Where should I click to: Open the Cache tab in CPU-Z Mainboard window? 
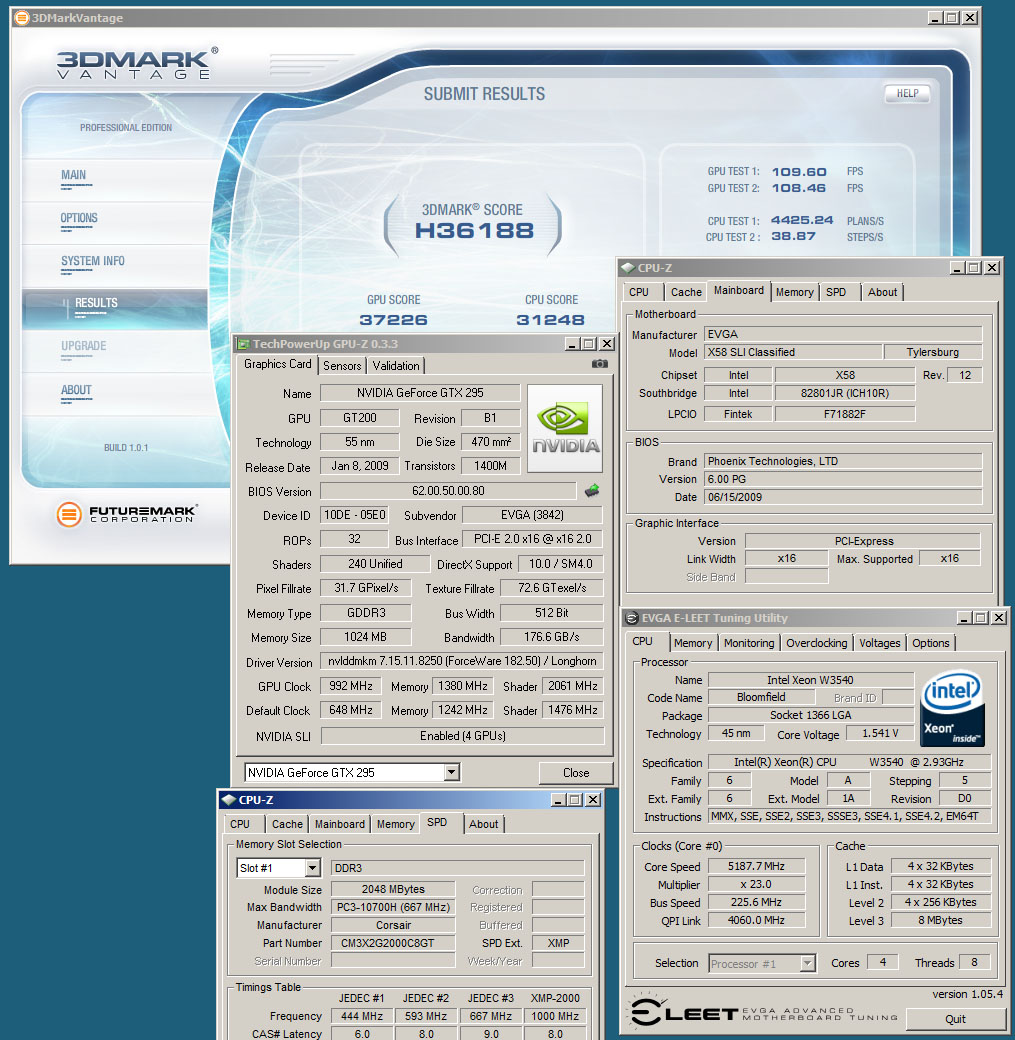(686, 292)
